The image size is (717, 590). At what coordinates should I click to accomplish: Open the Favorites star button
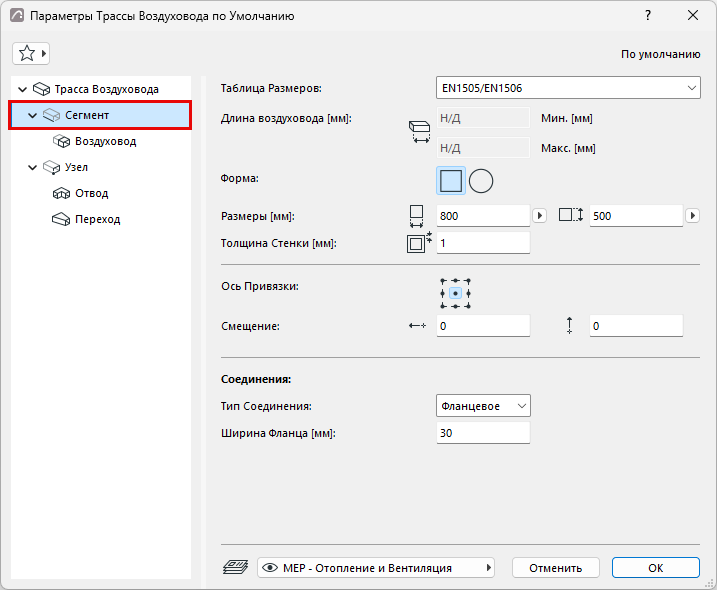(31, 54)
